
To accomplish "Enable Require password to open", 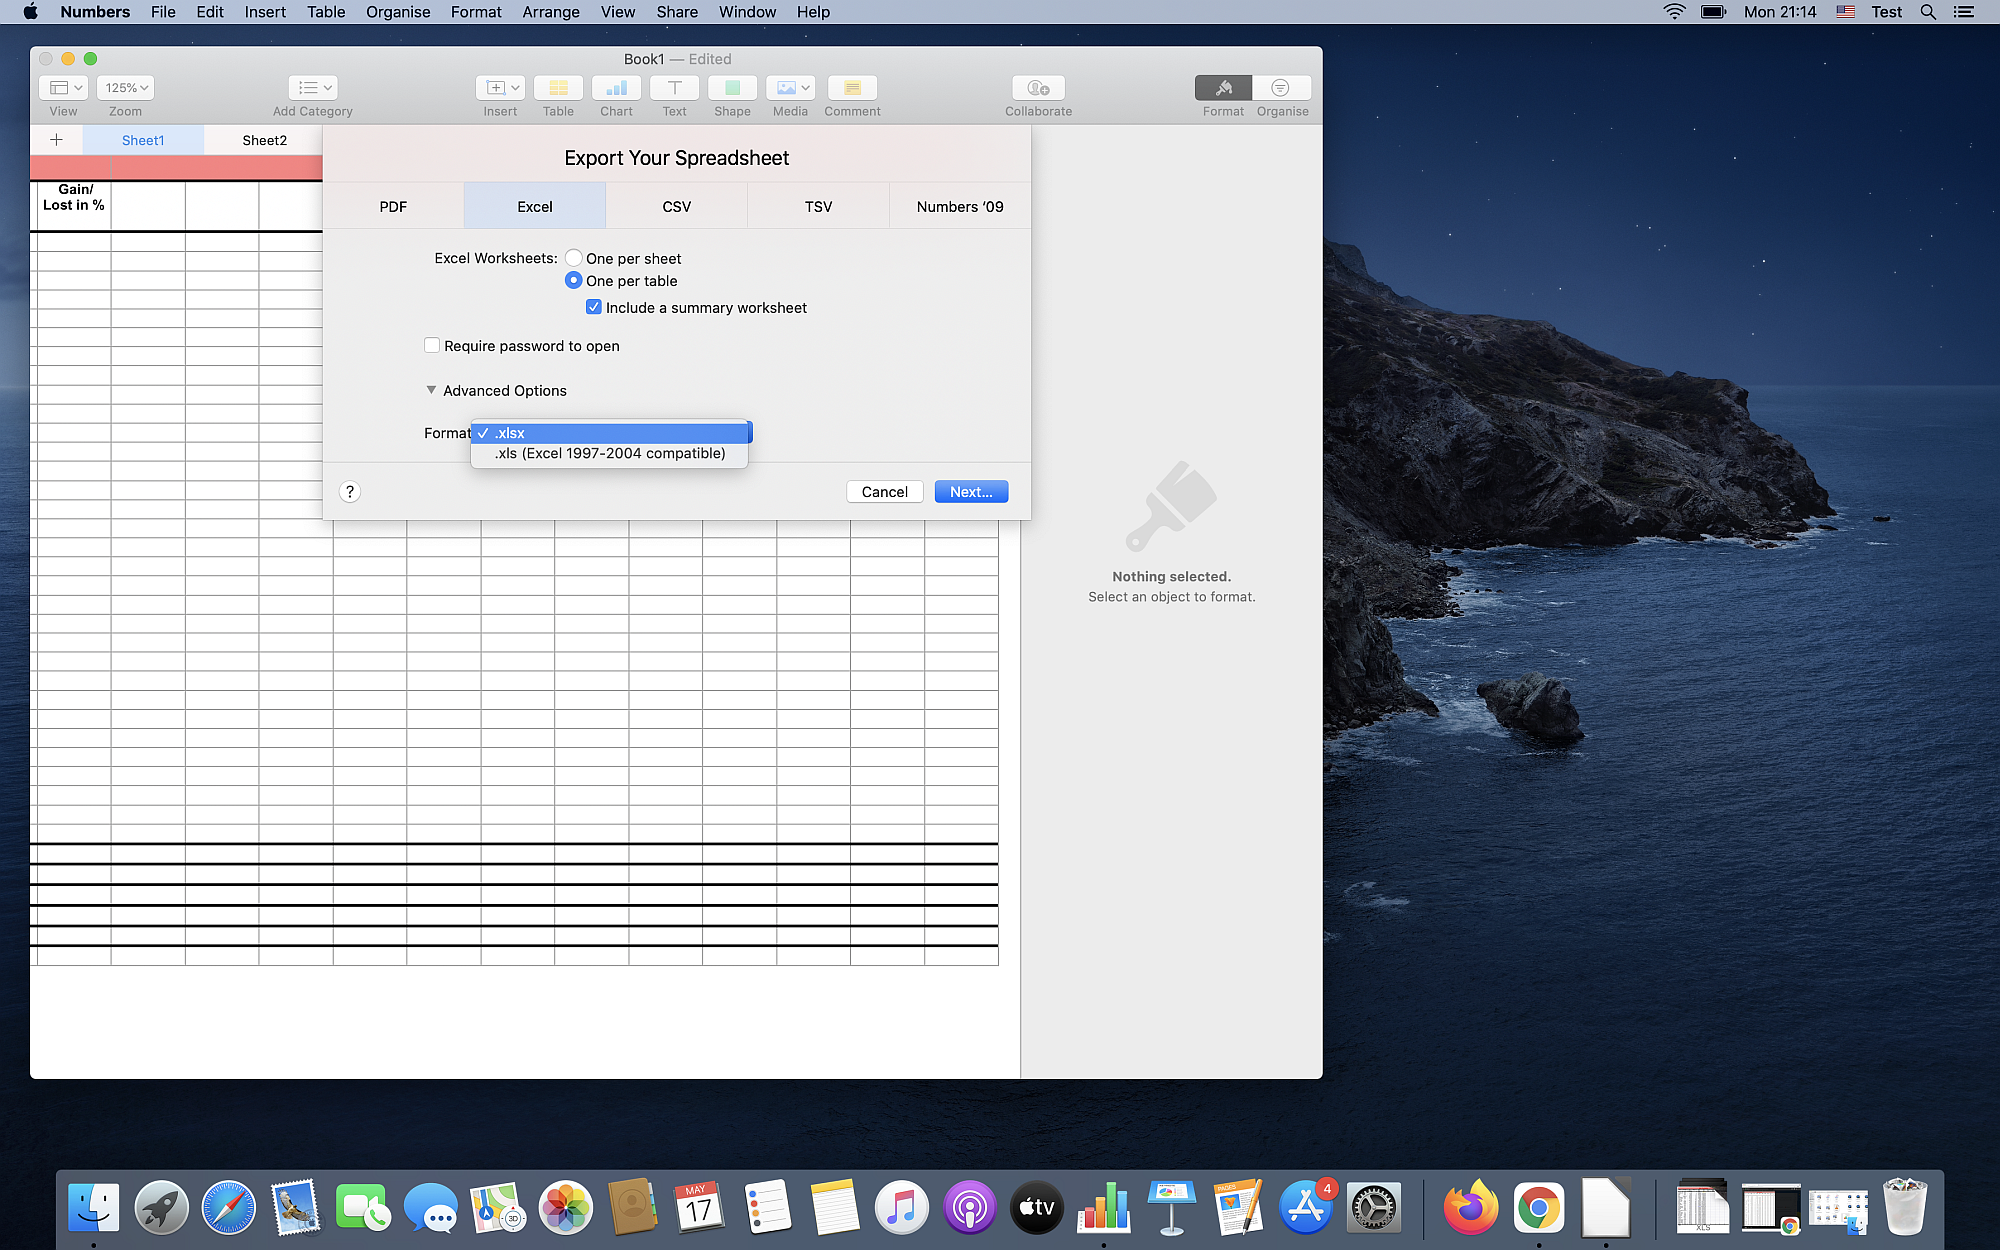I will pos(432,346).
